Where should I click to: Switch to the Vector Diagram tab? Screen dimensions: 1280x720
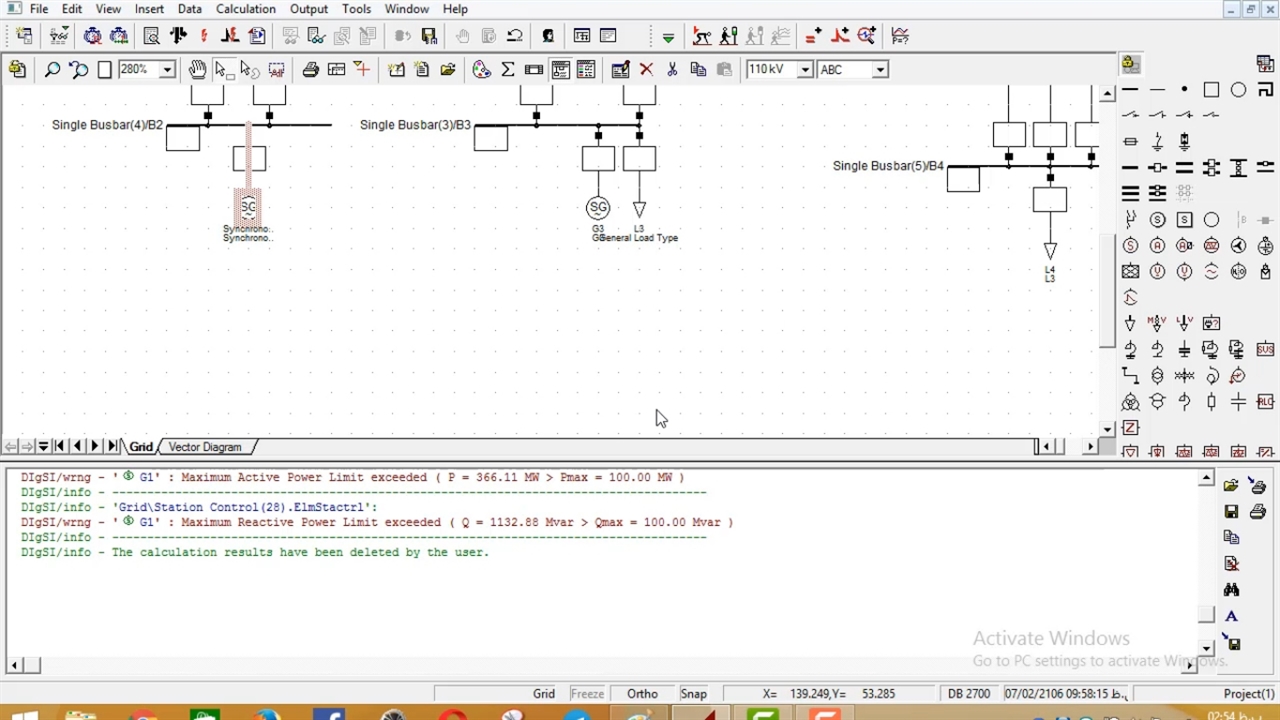205,447
